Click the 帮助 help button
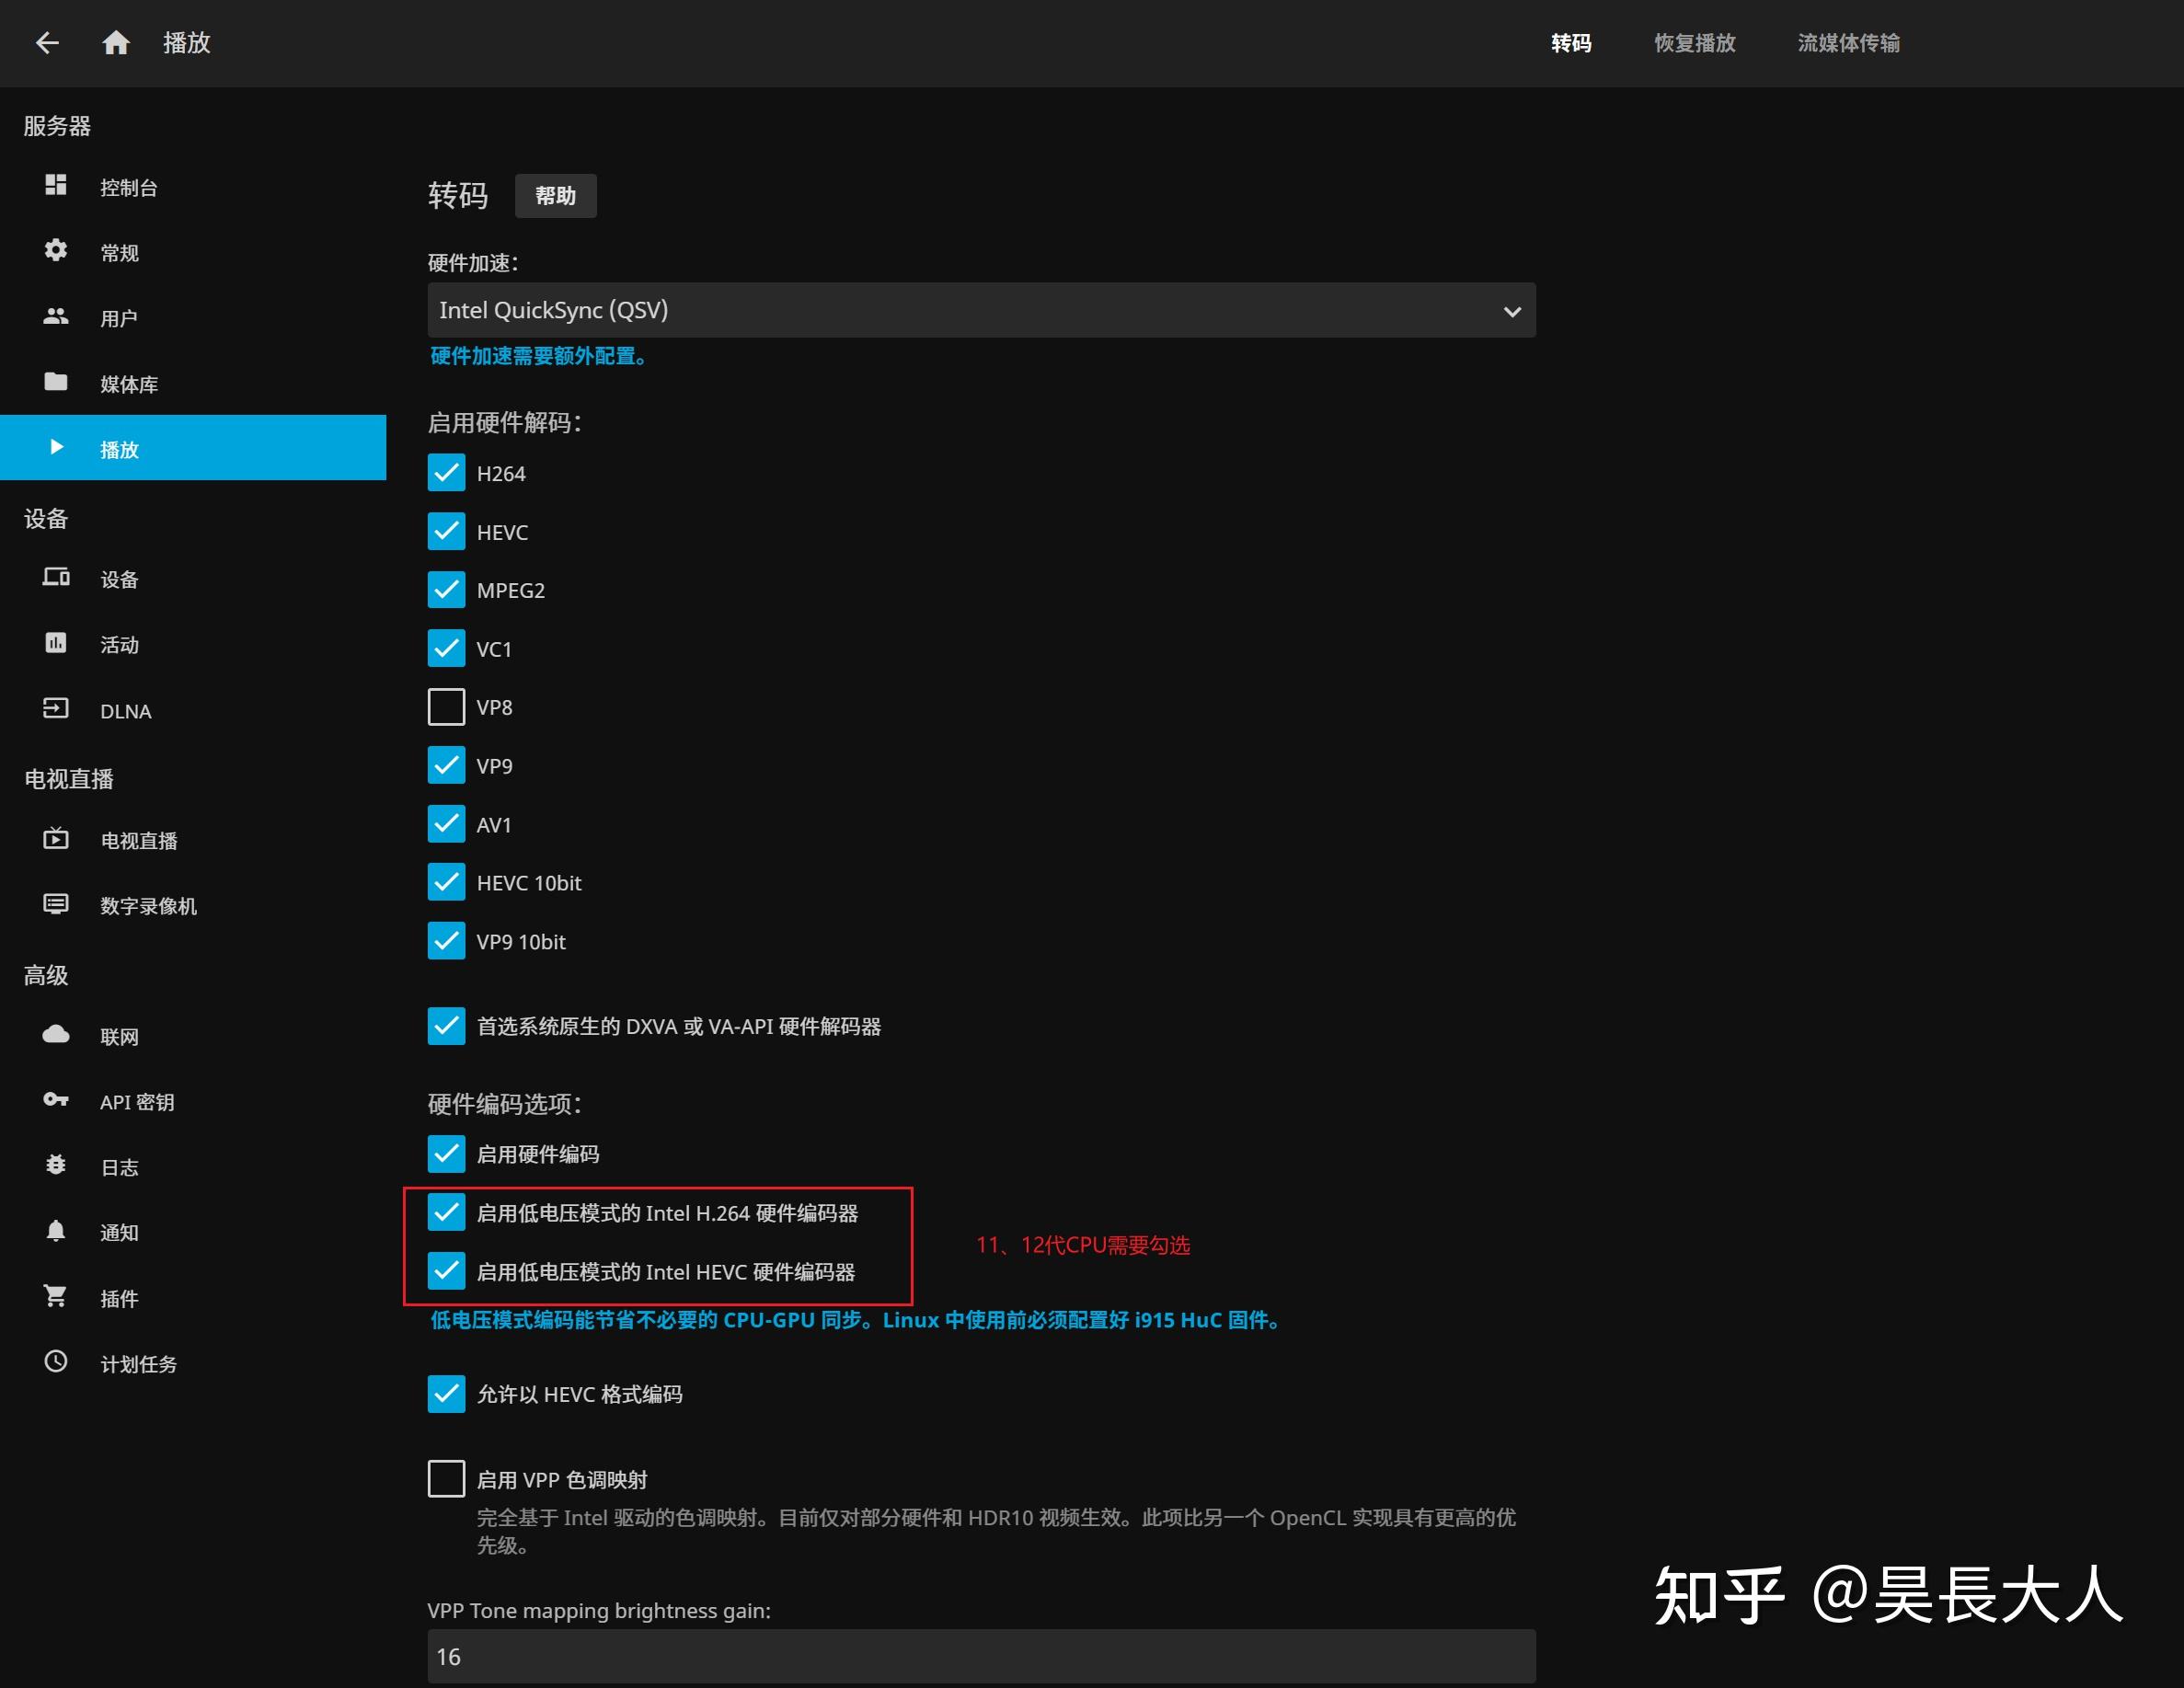 pyautogui.click(x=555, y=195)
